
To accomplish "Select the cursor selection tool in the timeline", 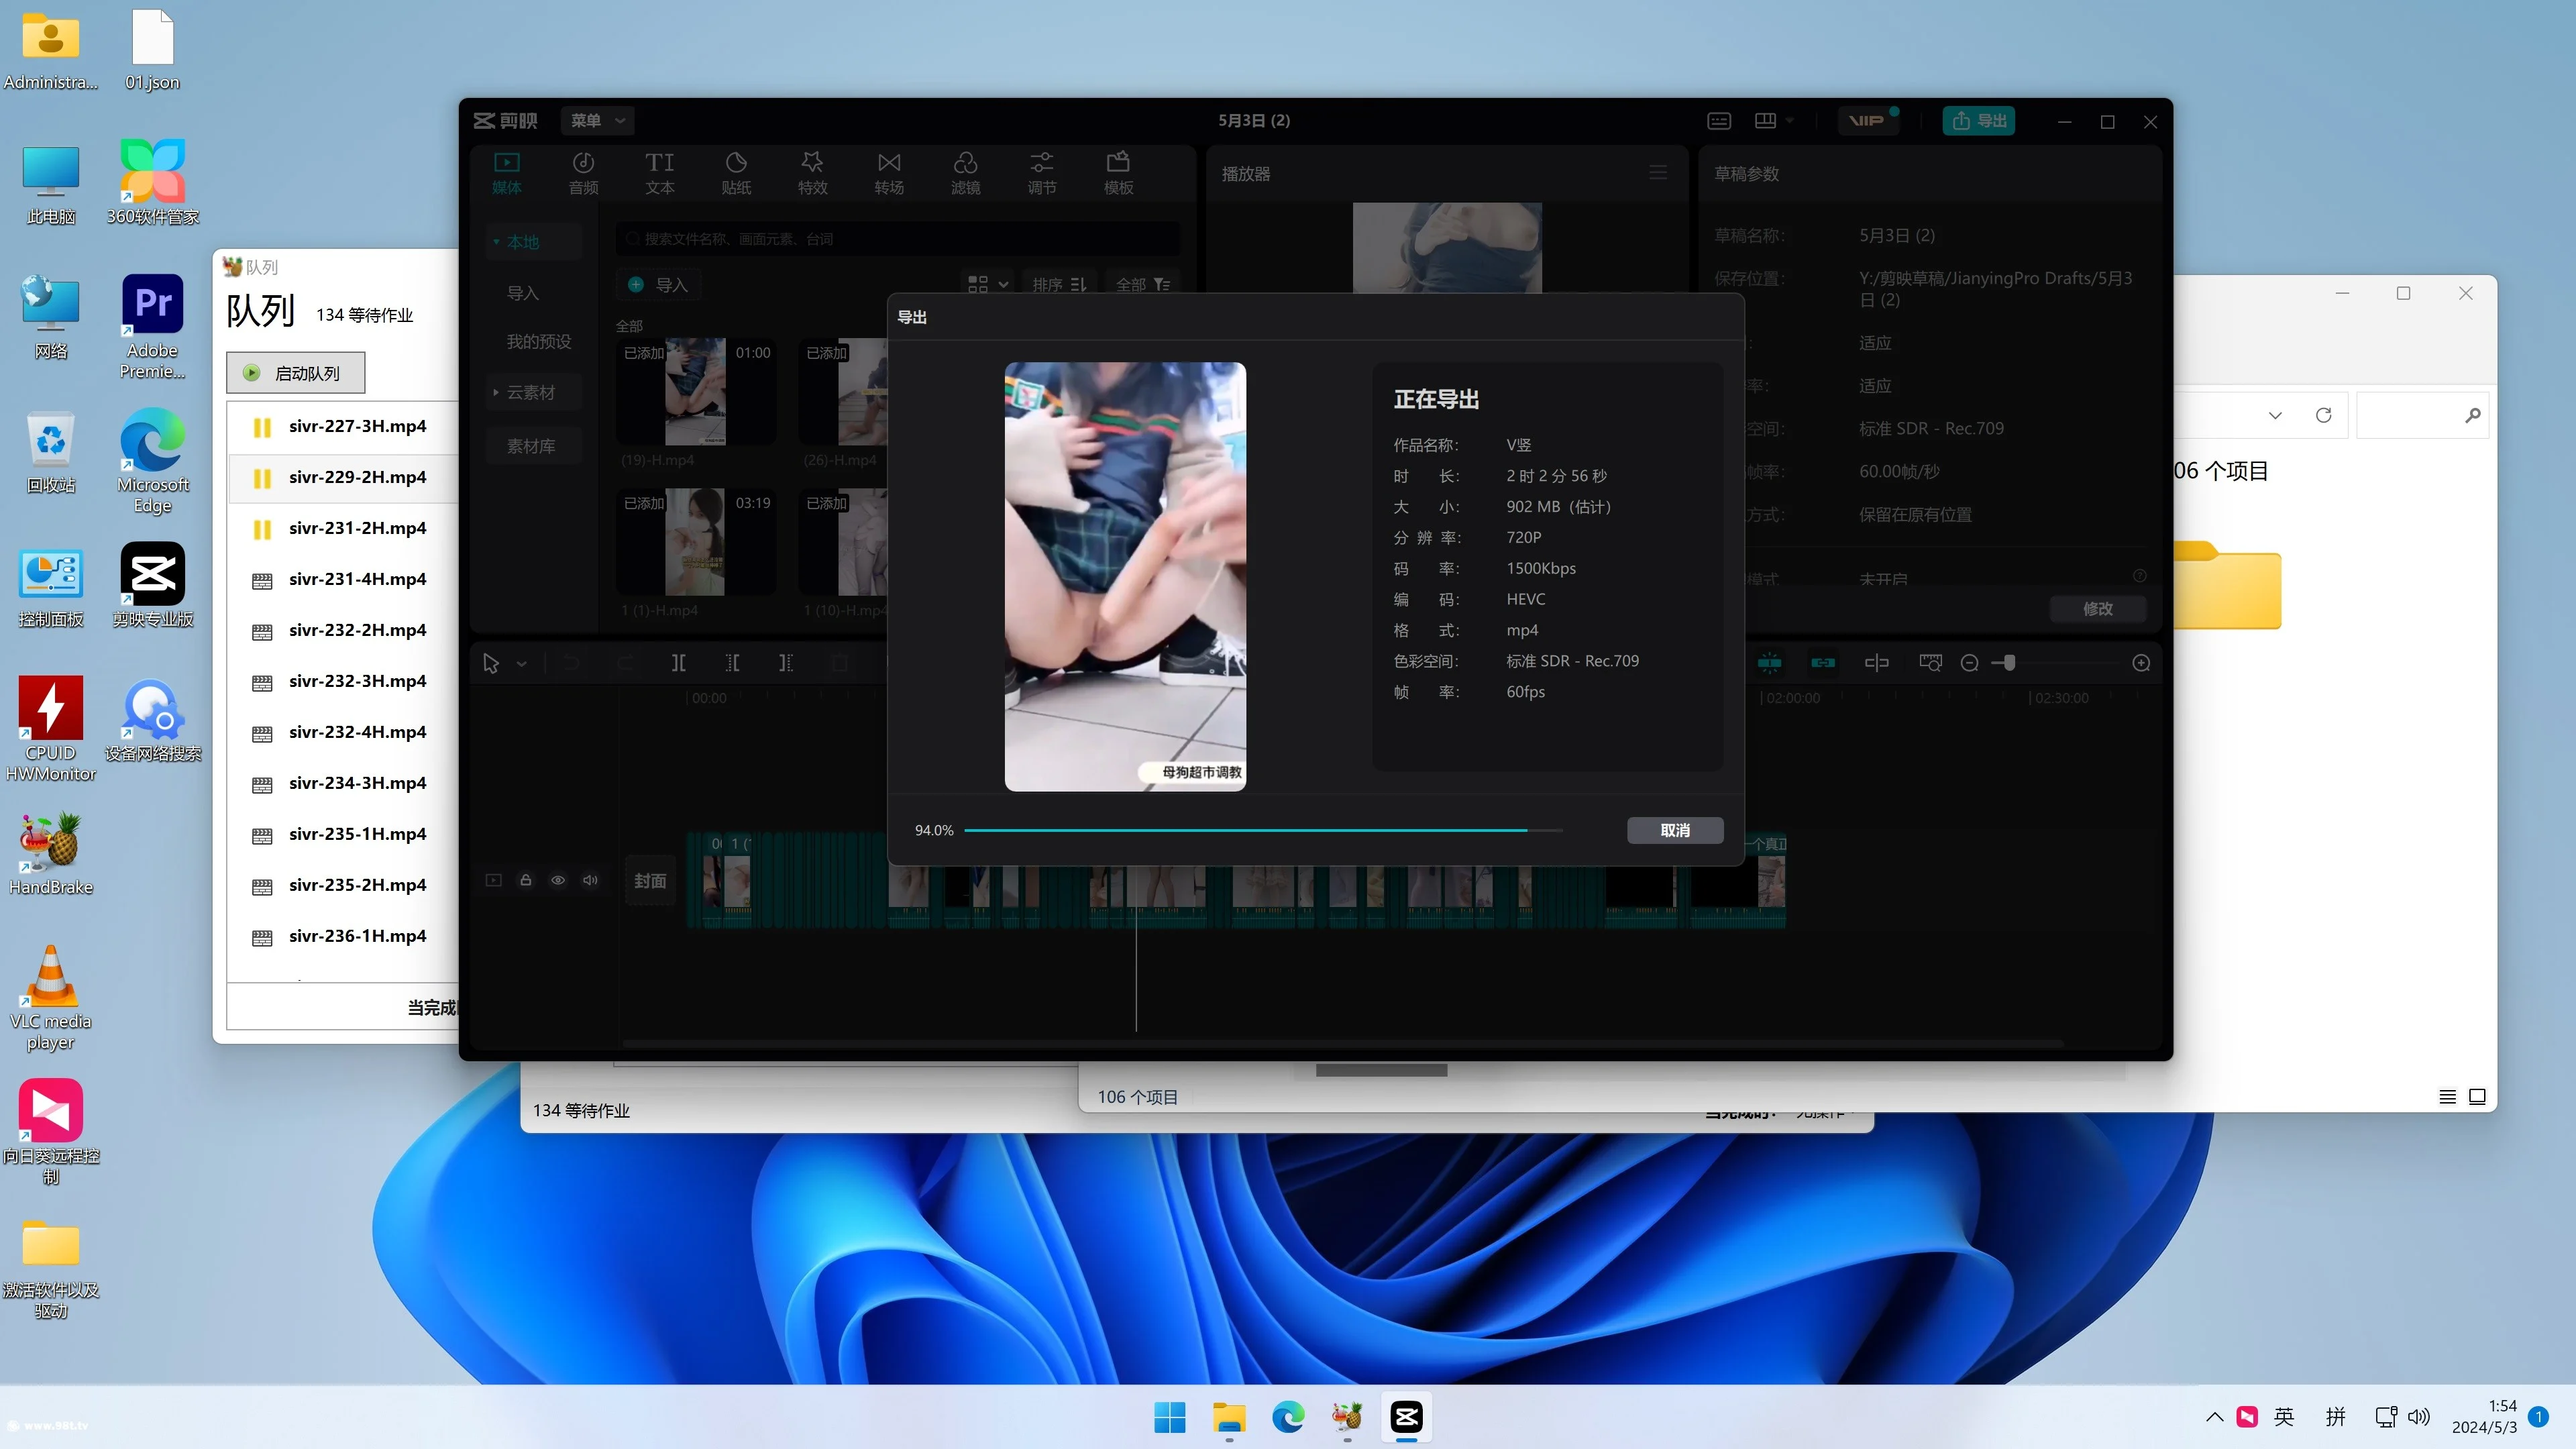I will tap(491, 663).
